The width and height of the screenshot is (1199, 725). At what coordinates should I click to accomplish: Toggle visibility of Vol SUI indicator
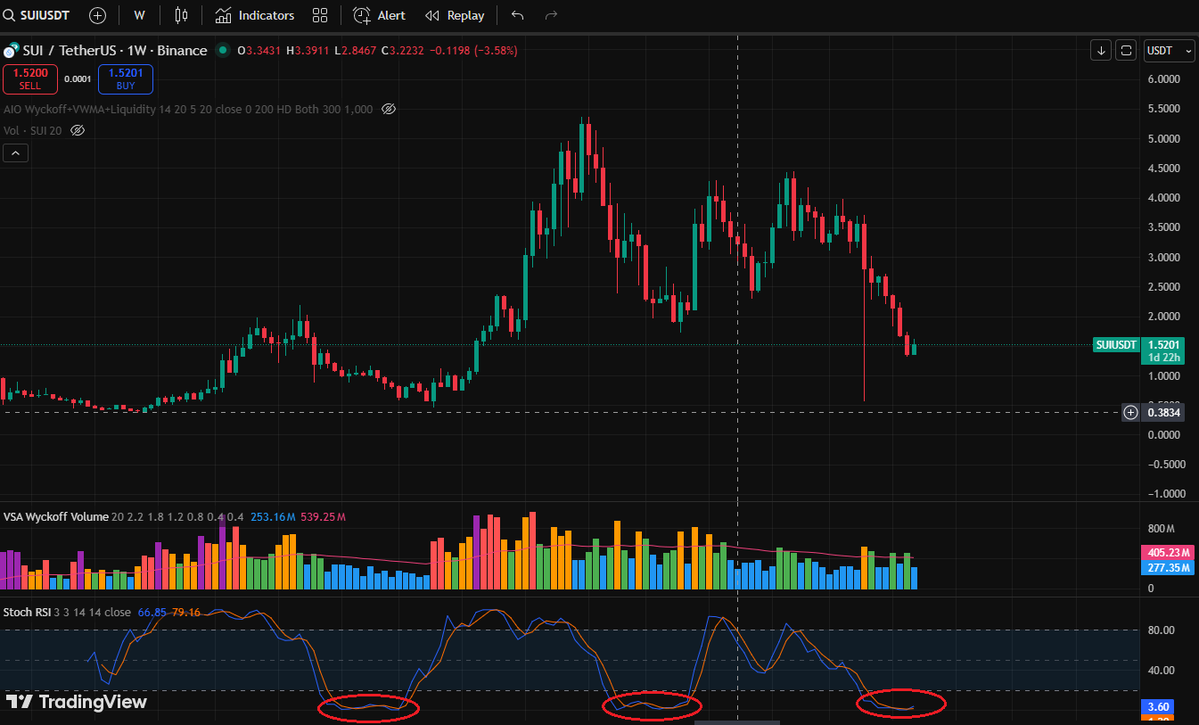click(77, 131)
